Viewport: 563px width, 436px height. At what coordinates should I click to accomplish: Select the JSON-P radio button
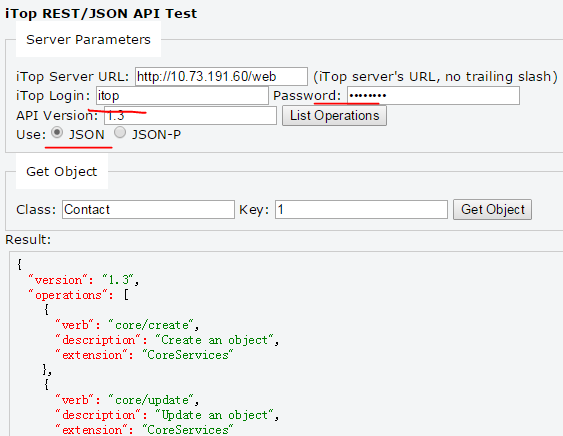pos(120,133)
